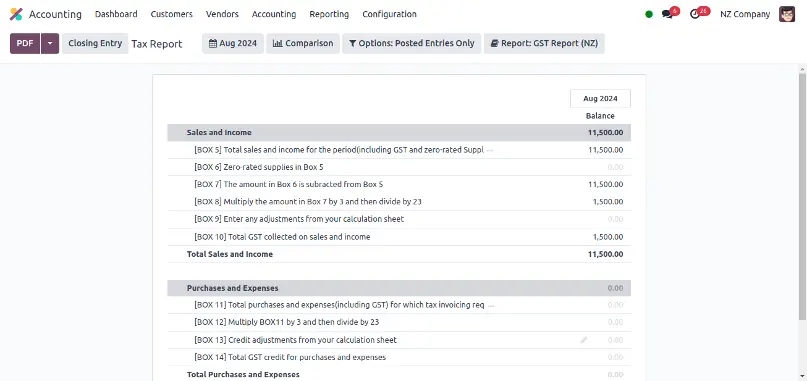The width and height of the screenshot is (807, 381).
Task: Open the Vendors menu
Action: pos(222,14)
